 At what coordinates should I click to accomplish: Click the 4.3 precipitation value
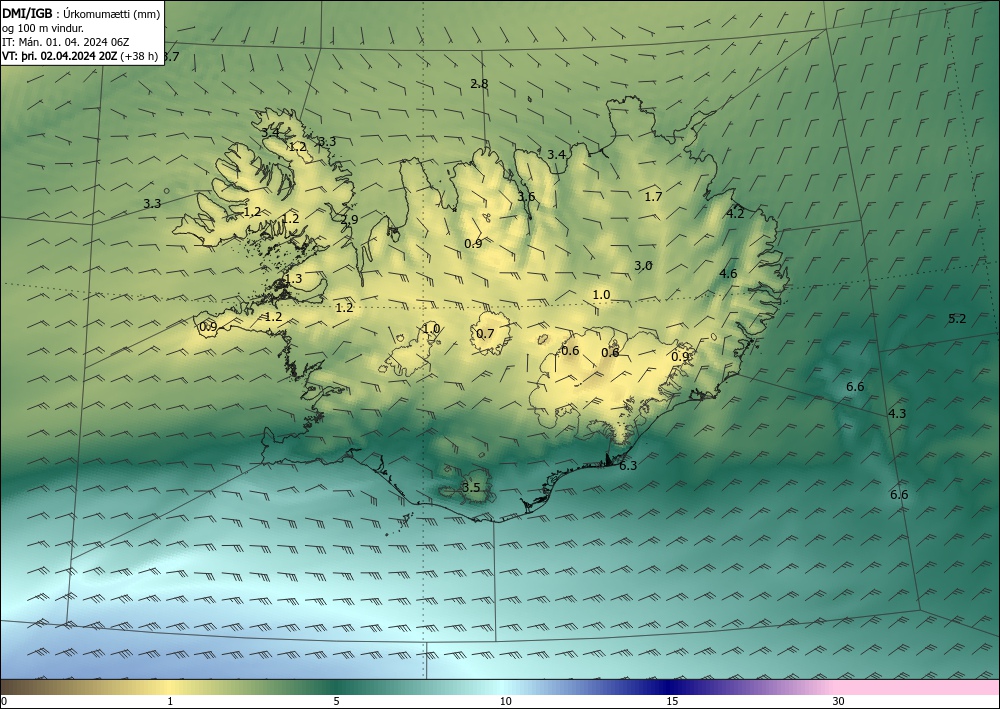point(897,414)
